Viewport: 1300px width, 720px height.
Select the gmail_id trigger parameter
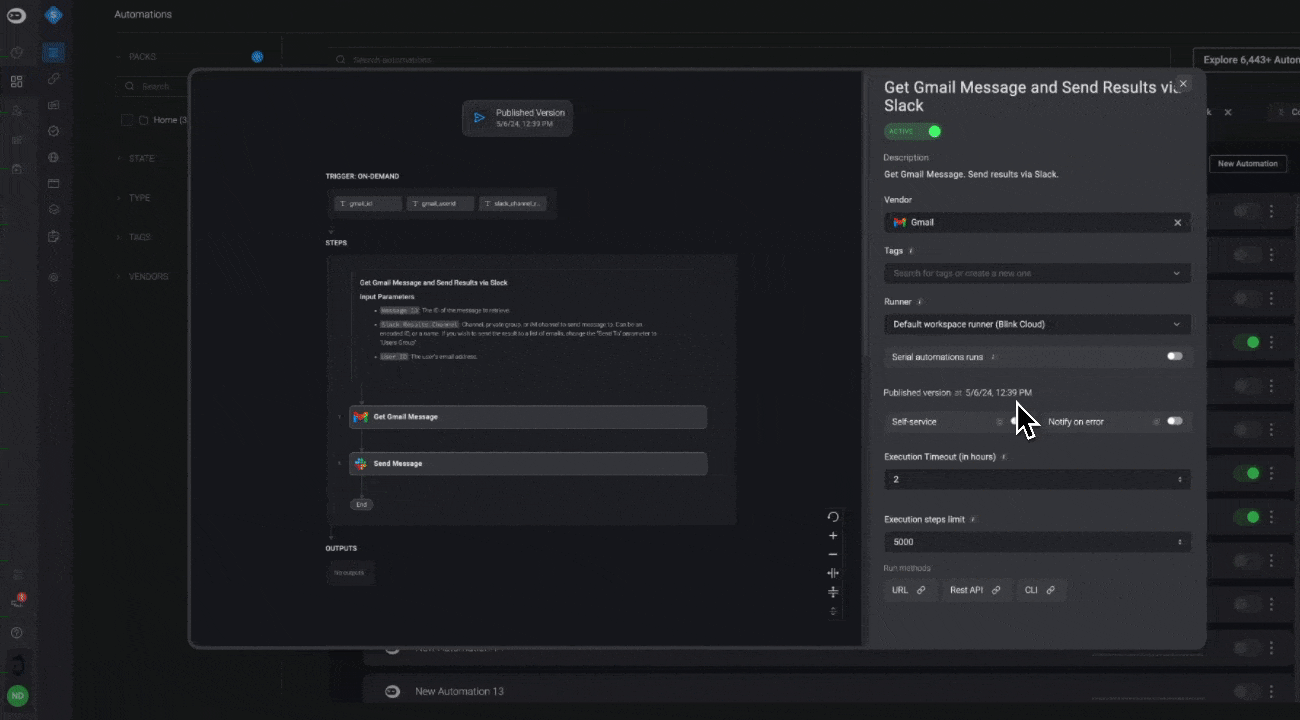coord(368,203)
